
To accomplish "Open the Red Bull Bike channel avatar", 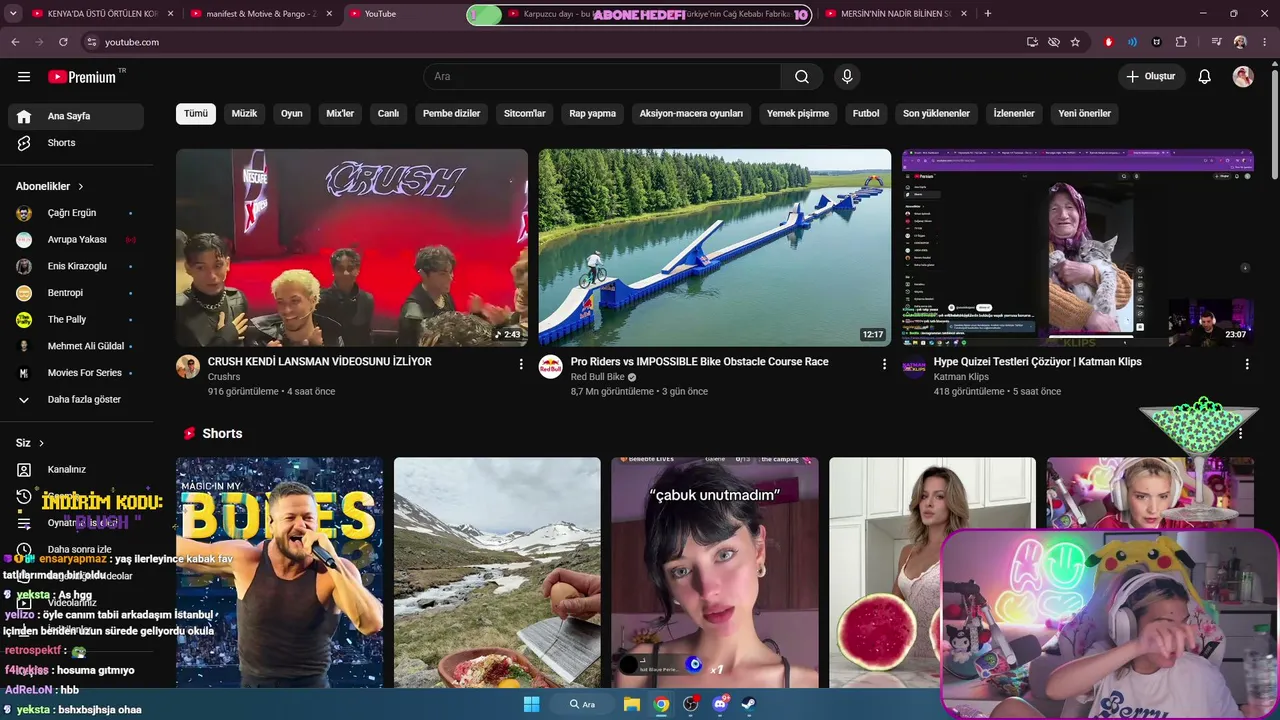I will pyautogui.click(x=551, y=366).
